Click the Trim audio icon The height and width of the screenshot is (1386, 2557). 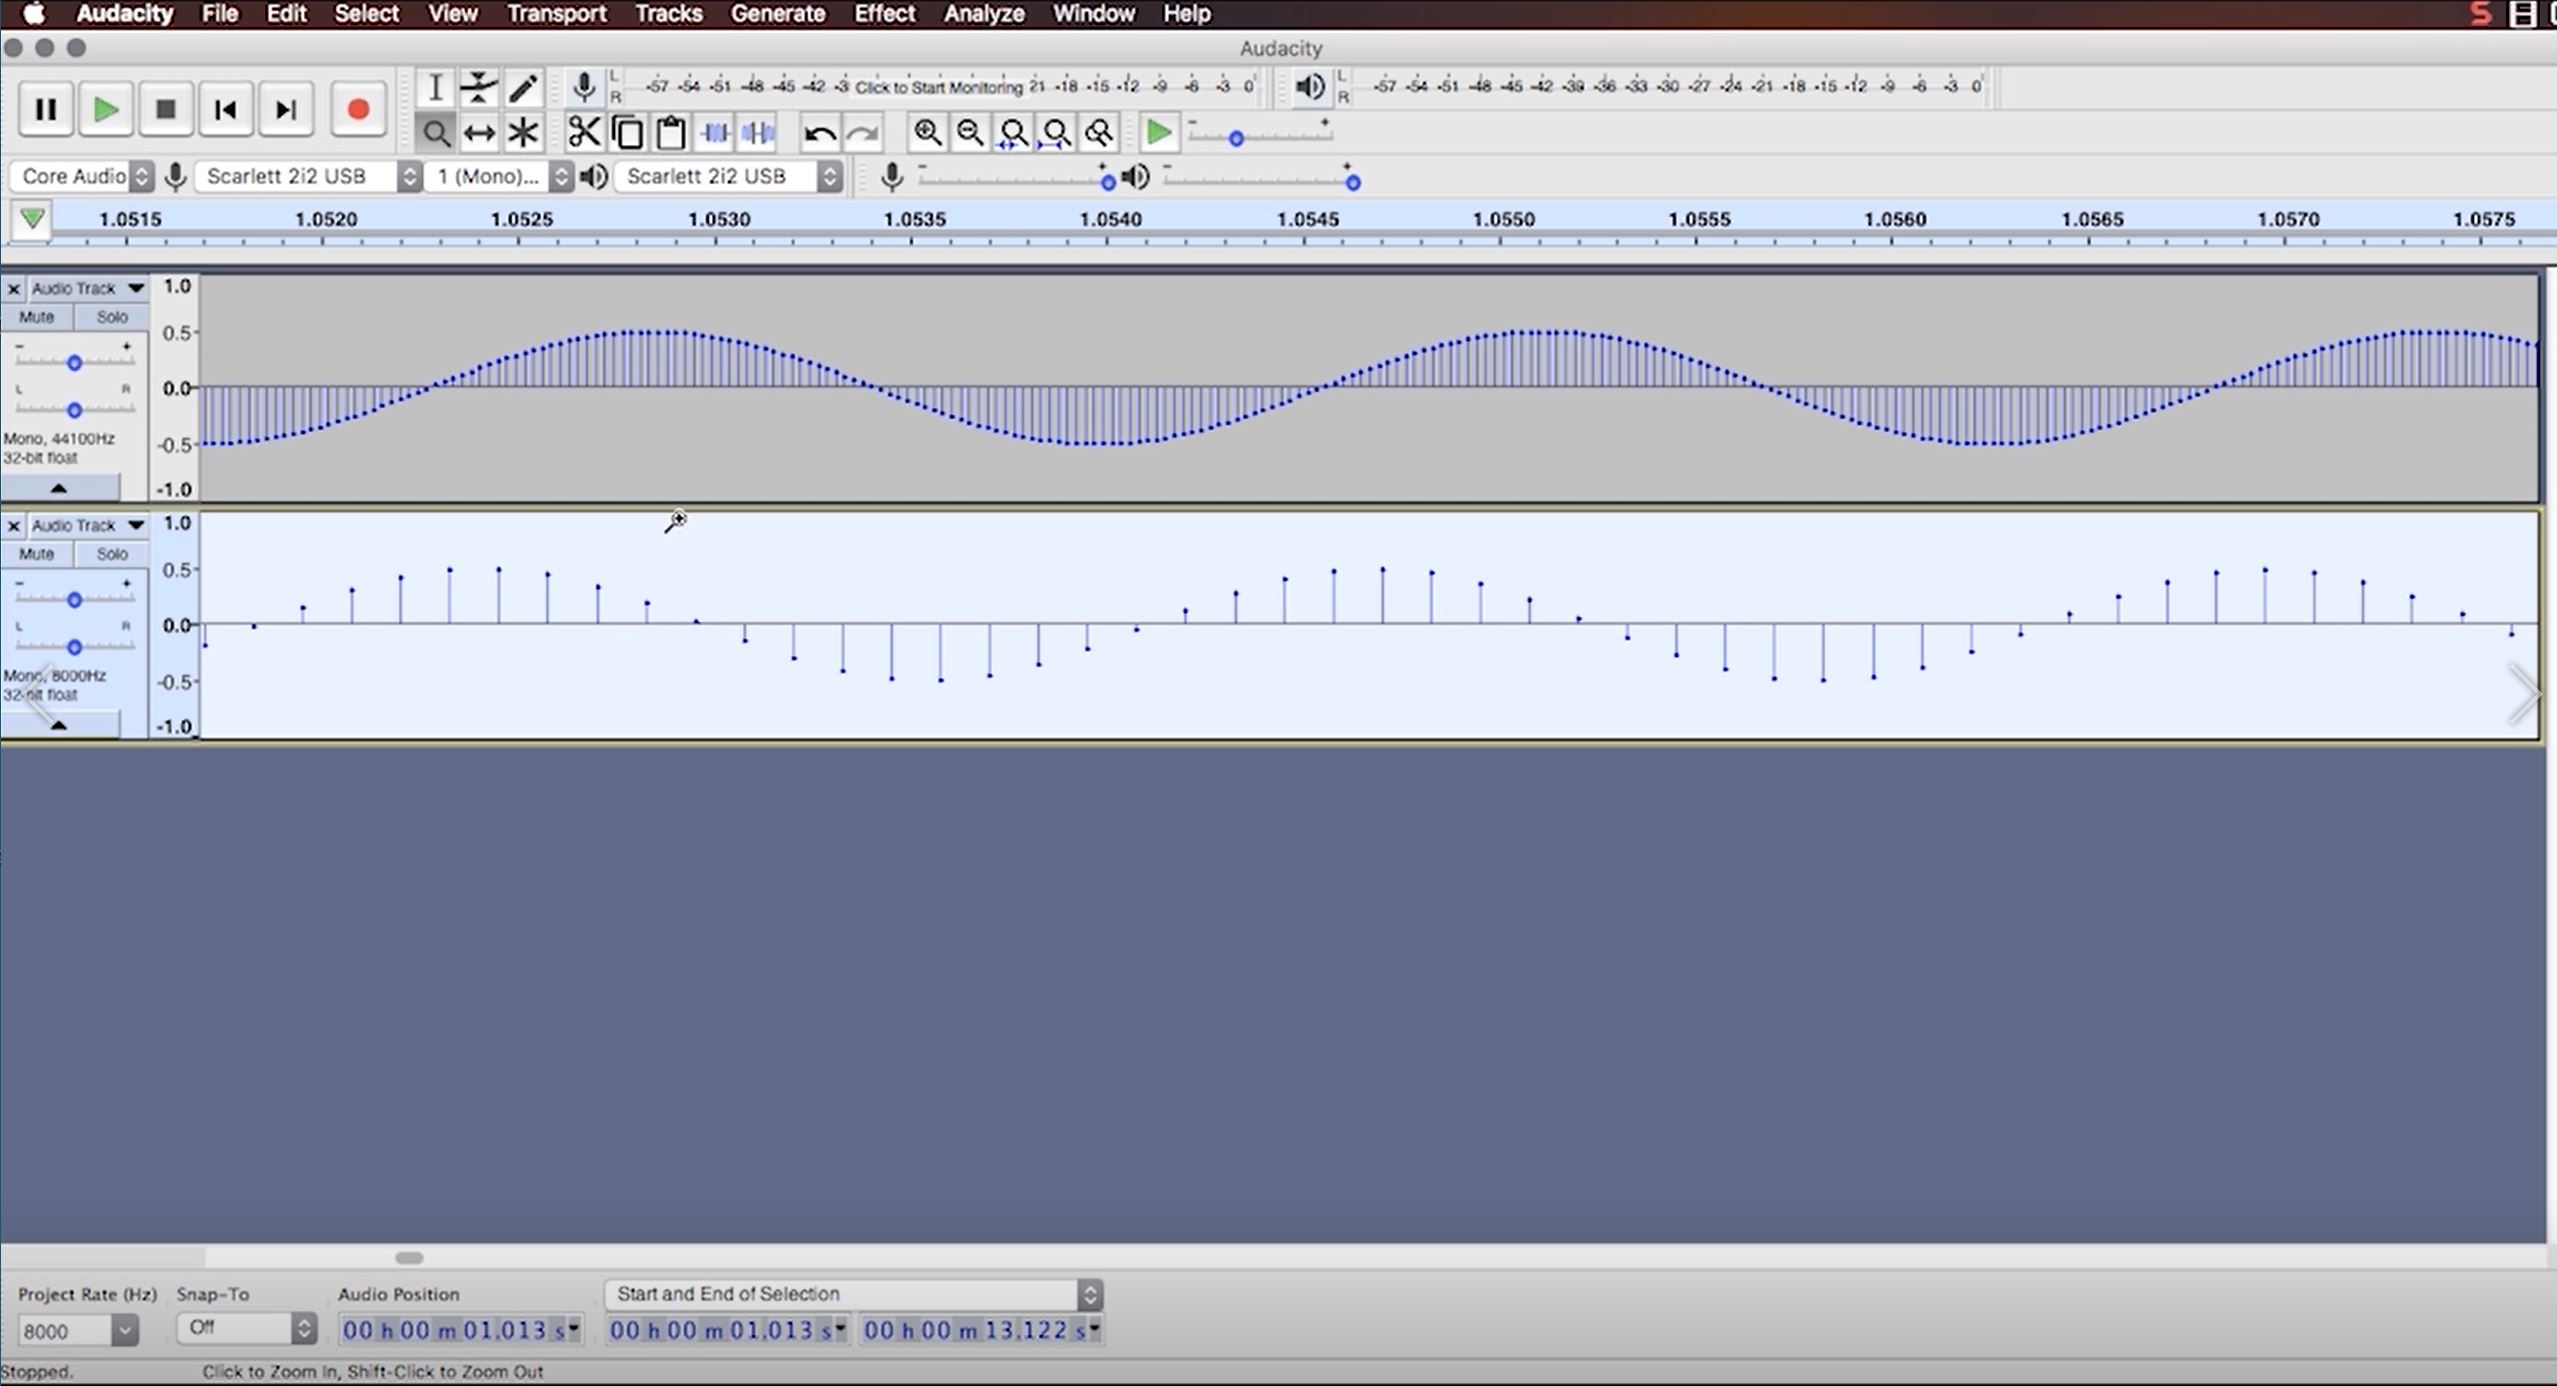(715, 133)
